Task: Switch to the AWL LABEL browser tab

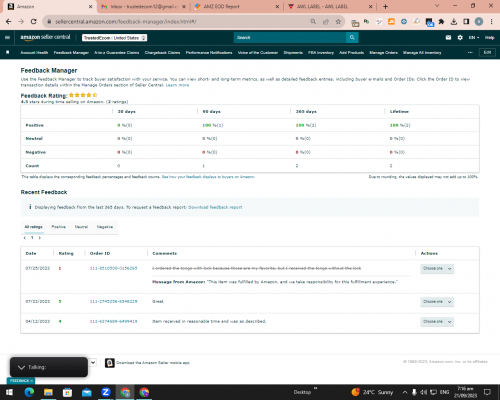Action: (x=330, y=7)
